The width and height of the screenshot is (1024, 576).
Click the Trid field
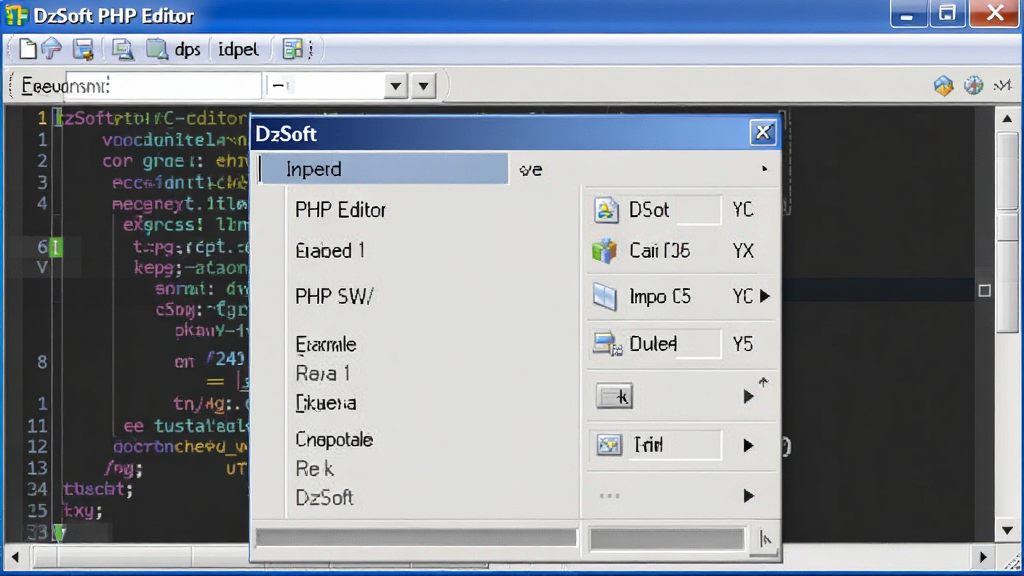(673, 445)
